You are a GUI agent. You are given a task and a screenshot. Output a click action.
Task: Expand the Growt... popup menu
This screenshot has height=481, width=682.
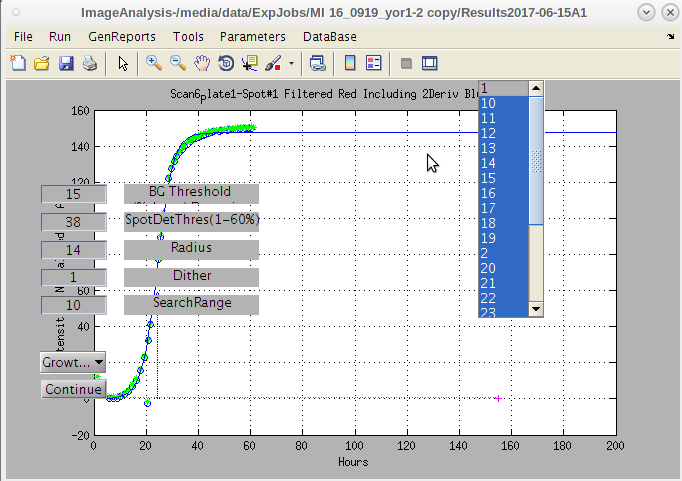(x=73, y=362)
